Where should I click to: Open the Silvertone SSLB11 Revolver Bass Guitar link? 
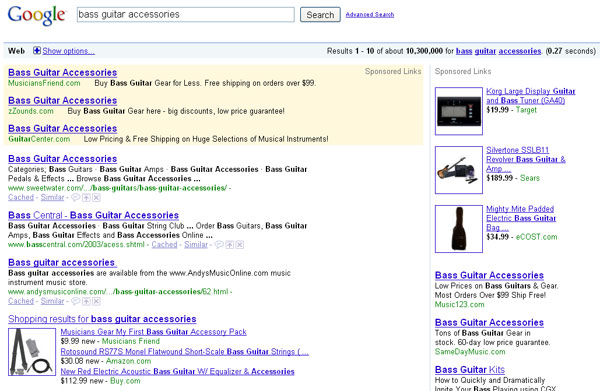pos(525,159)
